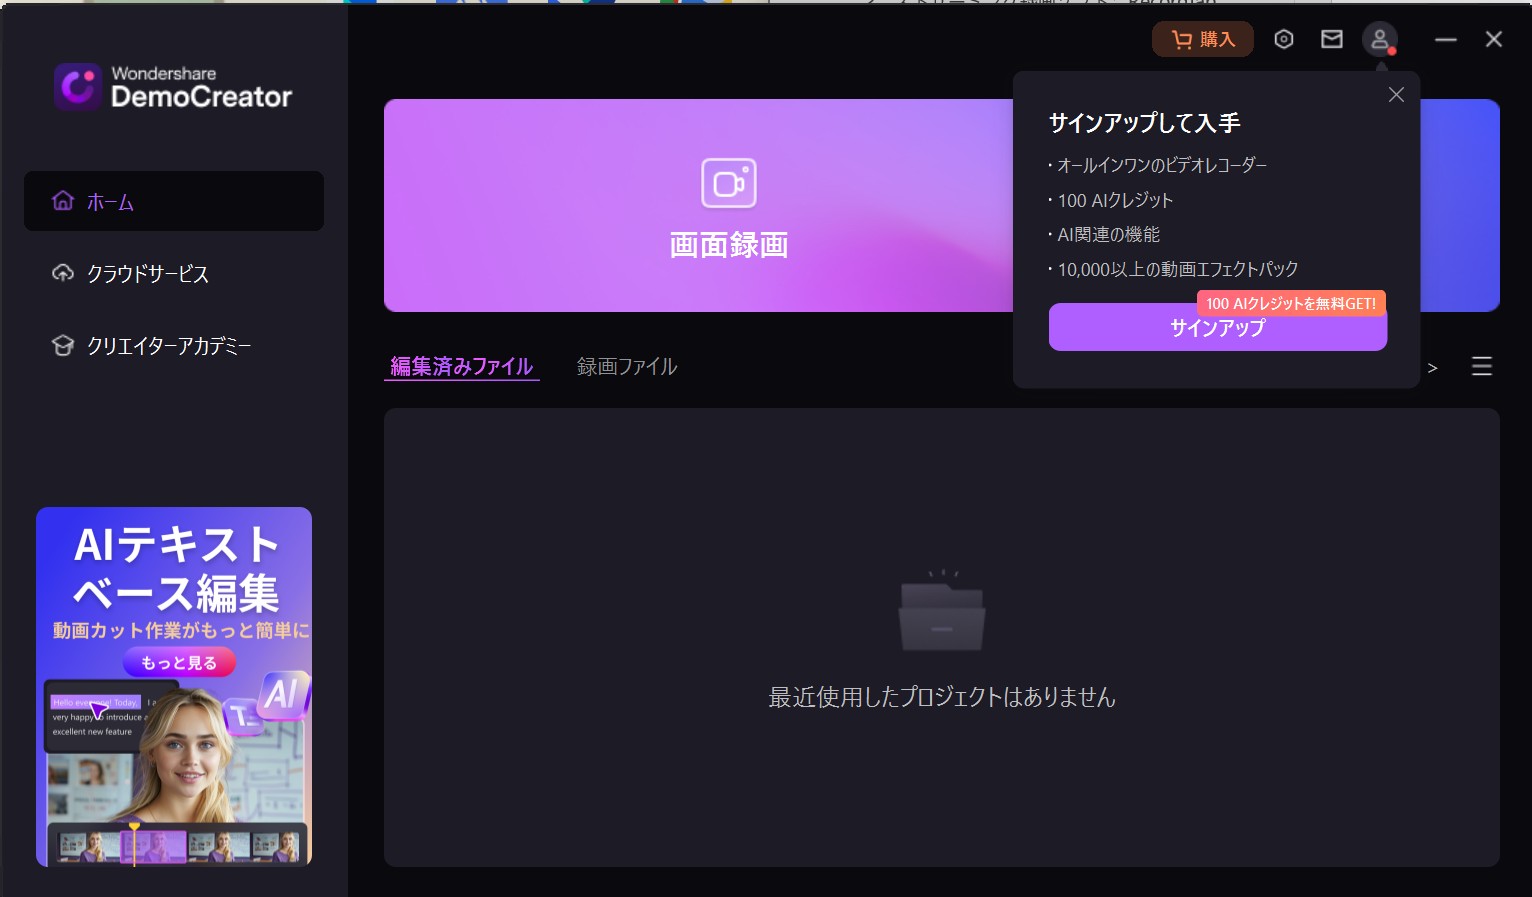Switch to 録画ファイル tab
The image size is (1532, 897).
627,367
